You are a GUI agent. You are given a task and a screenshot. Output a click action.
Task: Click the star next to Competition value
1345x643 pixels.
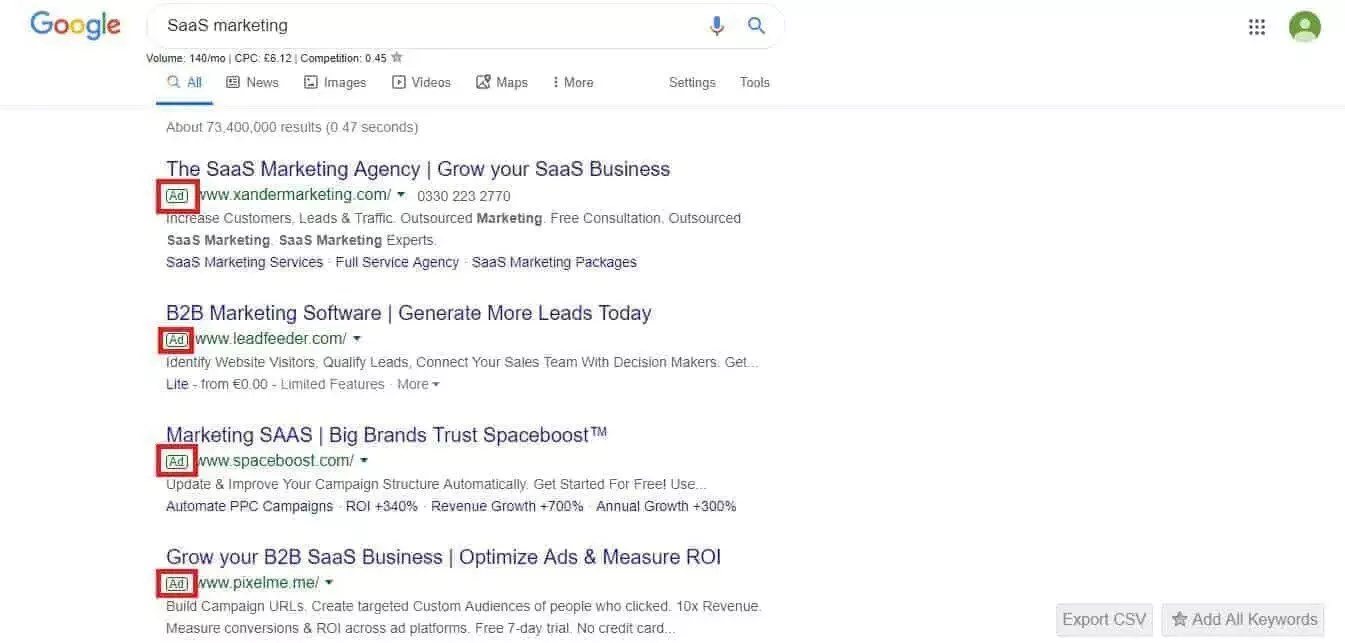tap(397, 58)
